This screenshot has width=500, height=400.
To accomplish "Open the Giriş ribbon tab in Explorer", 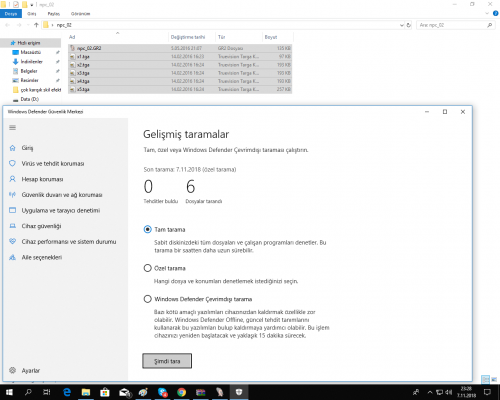I will click(x=32, y=14).
